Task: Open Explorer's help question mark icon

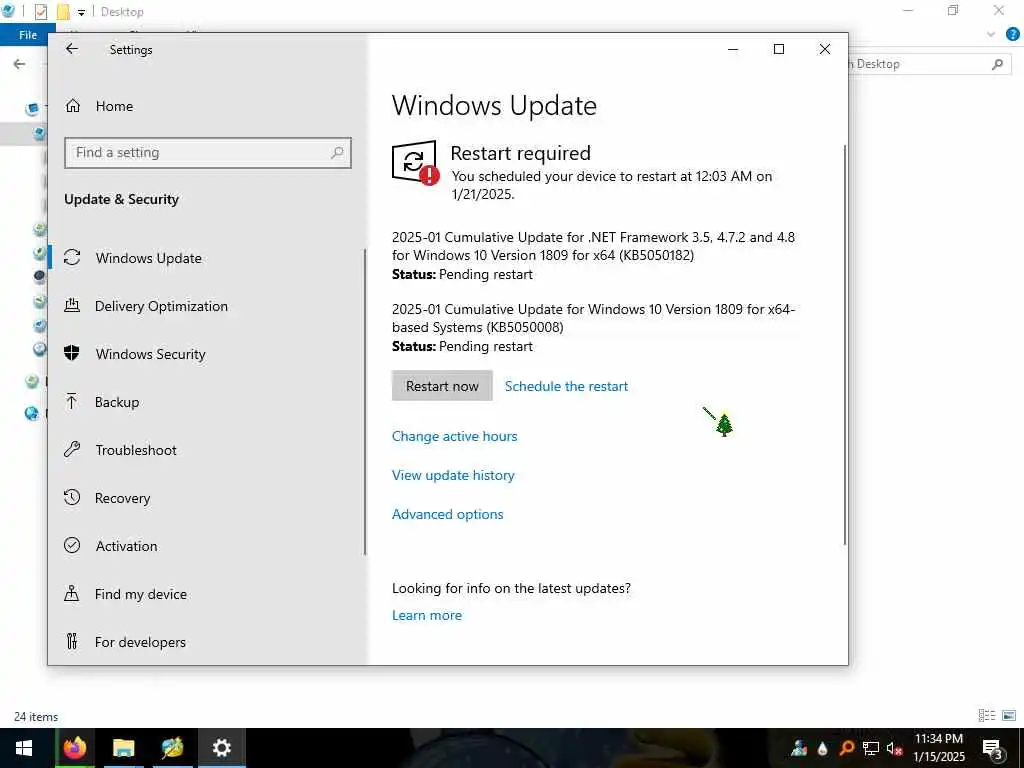Action: coord(1012,35)
